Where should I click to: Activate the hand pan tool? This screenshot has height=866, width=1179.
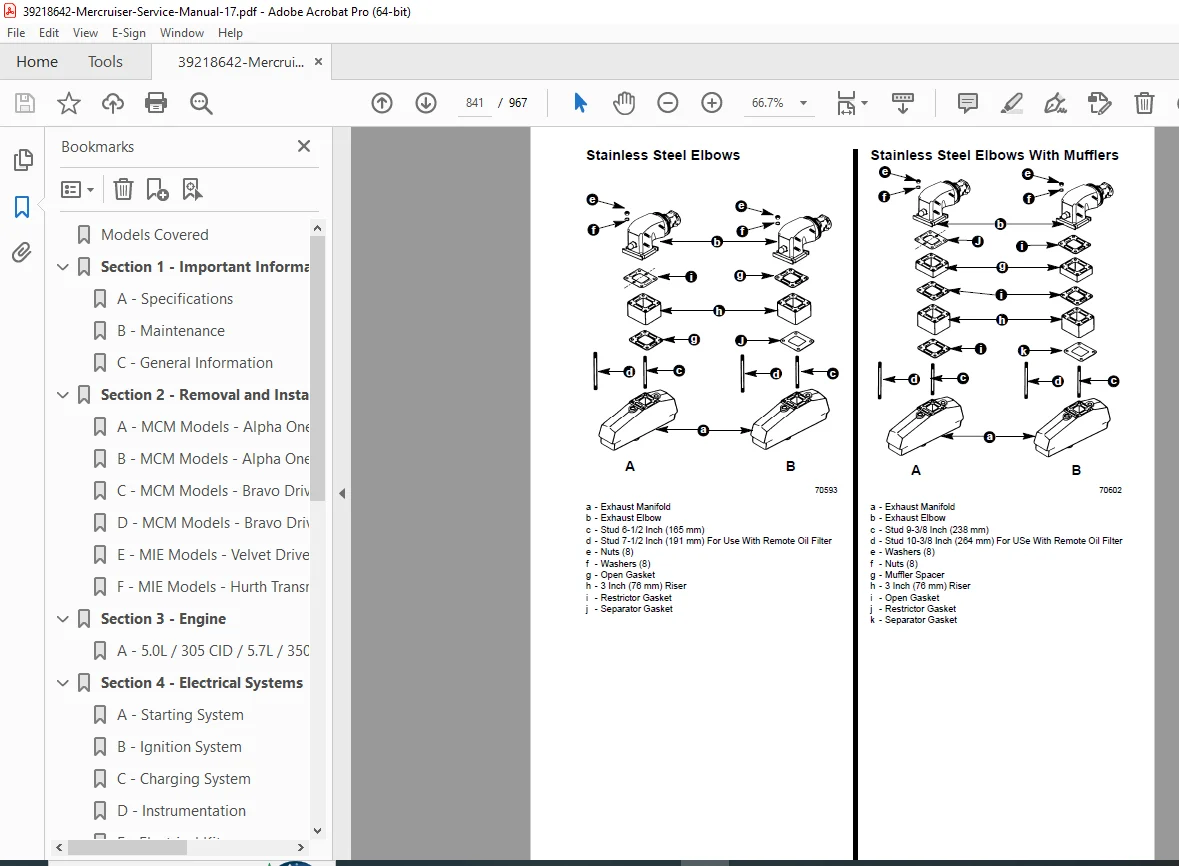point(623,103)
